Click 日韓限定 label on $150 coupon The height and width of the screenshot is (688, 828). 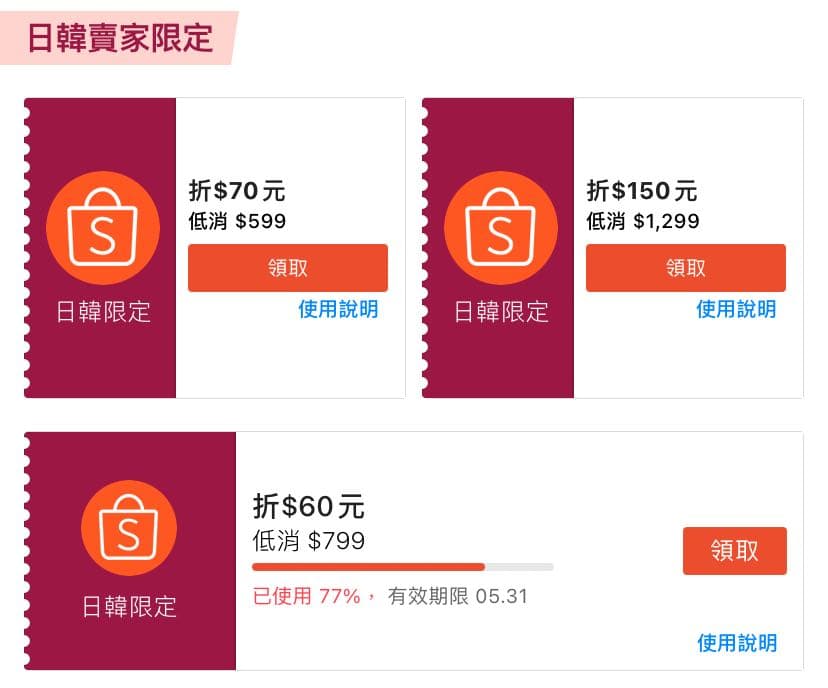(x=500, y=312)
